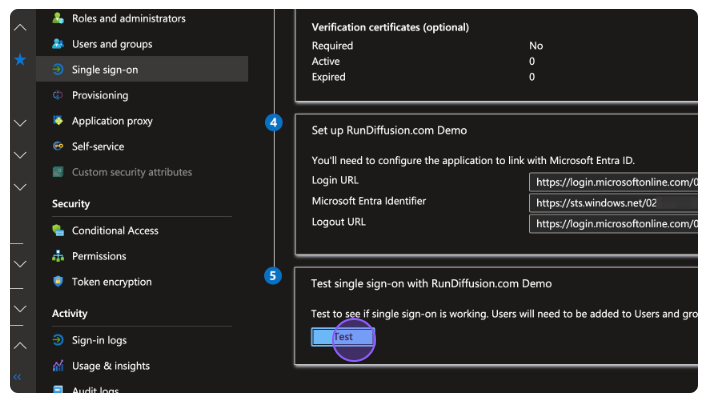
Task: Select Custom security attributes menu item
Action: tap(131, 172)
